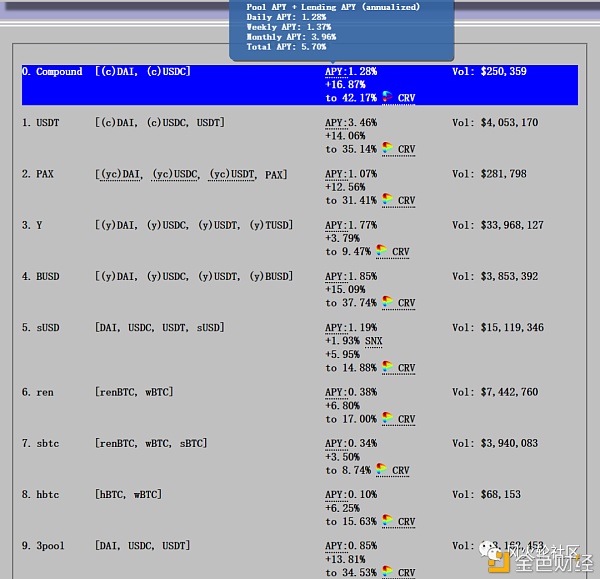Click the [(c)DAI, (c)USDC] token list

click(x=143, y=72)
